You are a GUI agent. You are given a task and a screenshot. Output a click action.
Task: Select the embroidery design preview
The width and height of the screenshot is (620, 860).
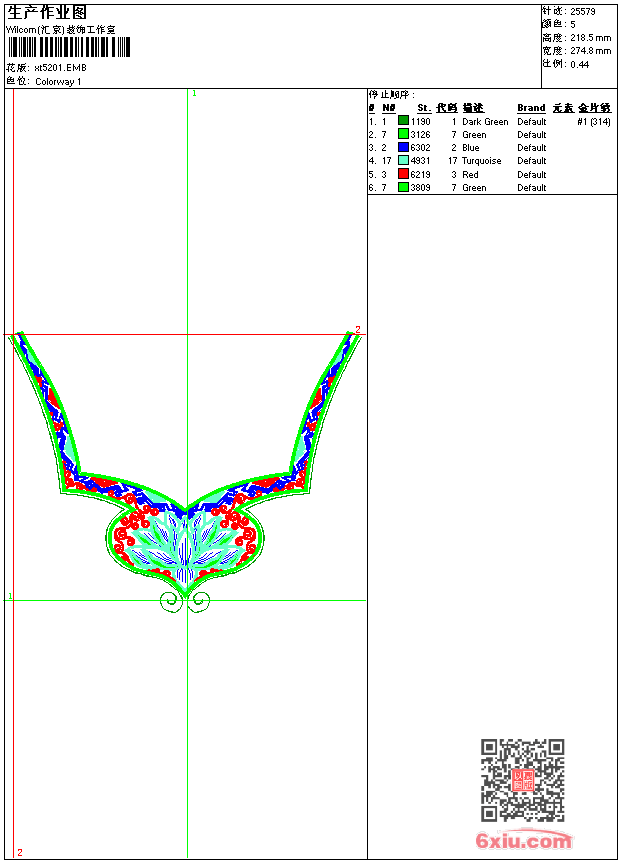[x=185, y=472]
